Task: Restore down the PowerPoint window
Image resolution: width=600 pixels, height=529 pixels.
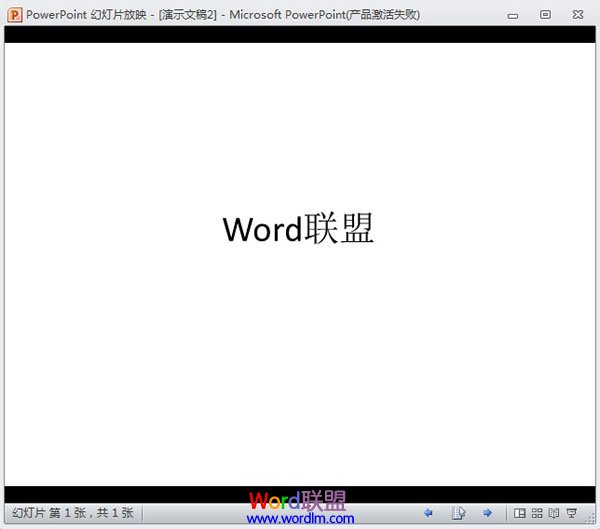Action: pyautogui.click(x=545, y=14)
